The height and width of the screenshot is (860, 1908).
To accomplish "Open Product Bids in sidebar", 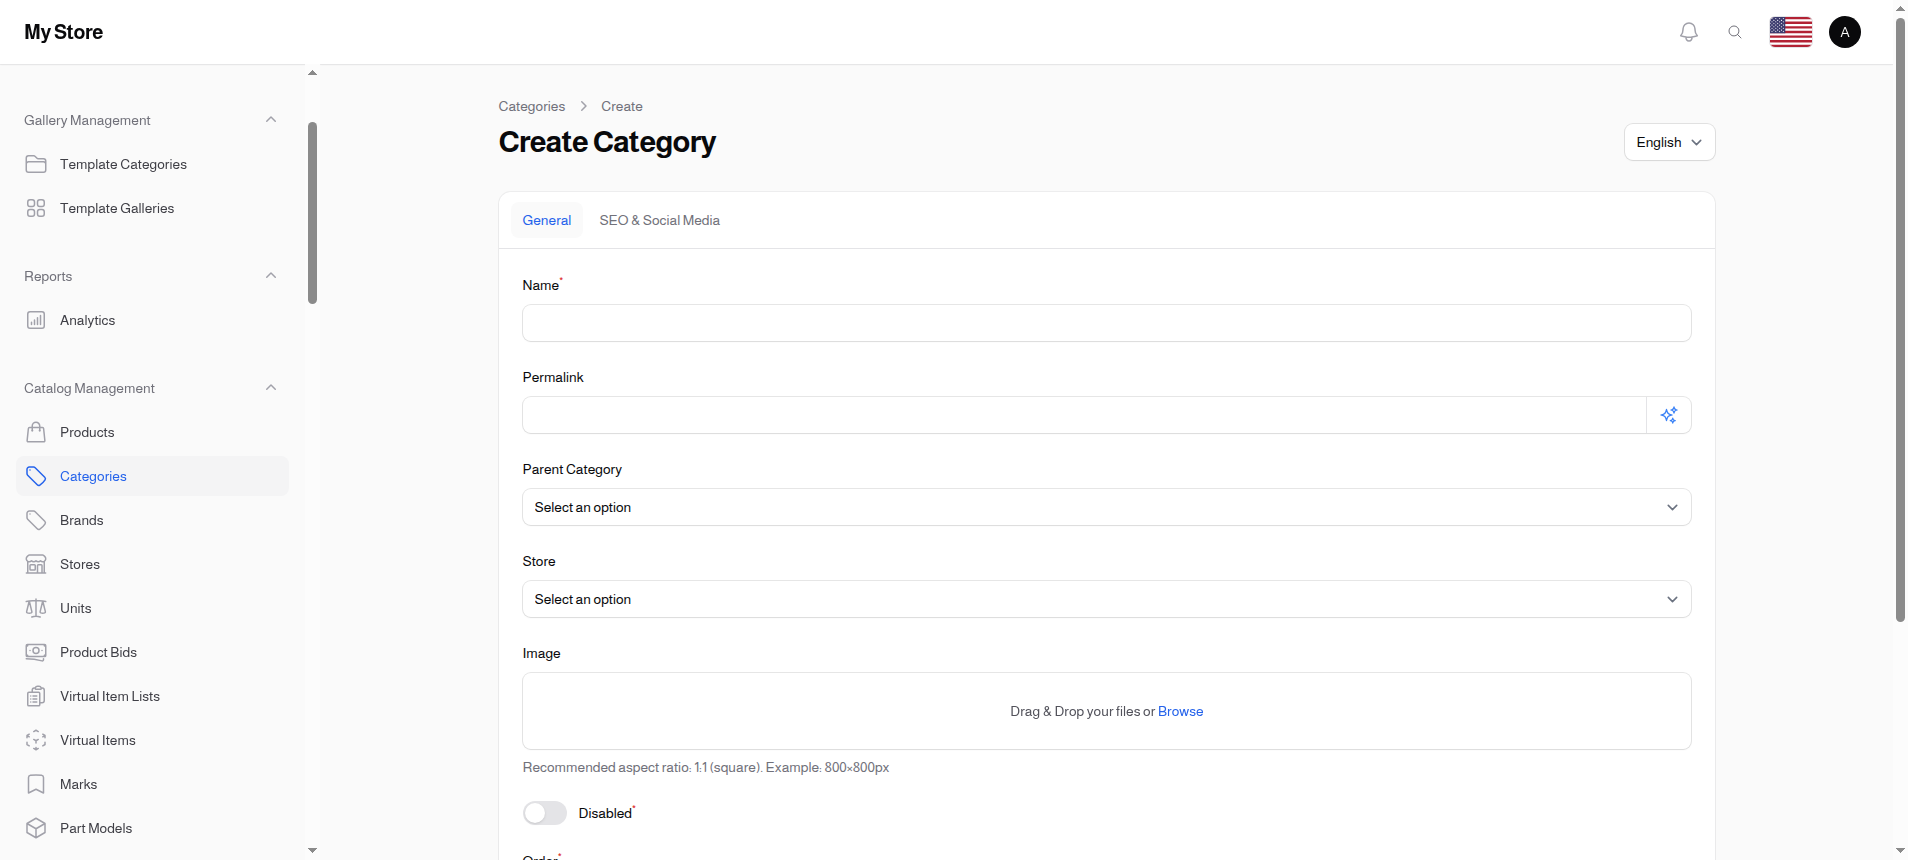I will (152, 652).
